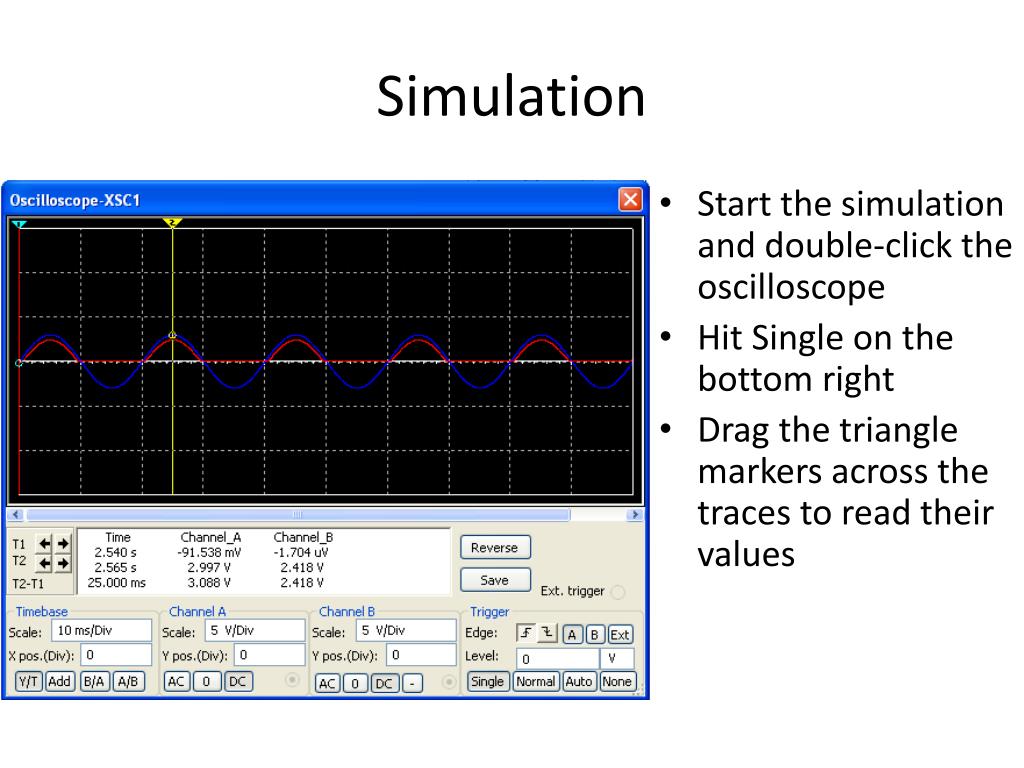Click the 2.565 s T2 time reading
The image size is (1024, 768).
pyautogui.click(x=116, y=568)
